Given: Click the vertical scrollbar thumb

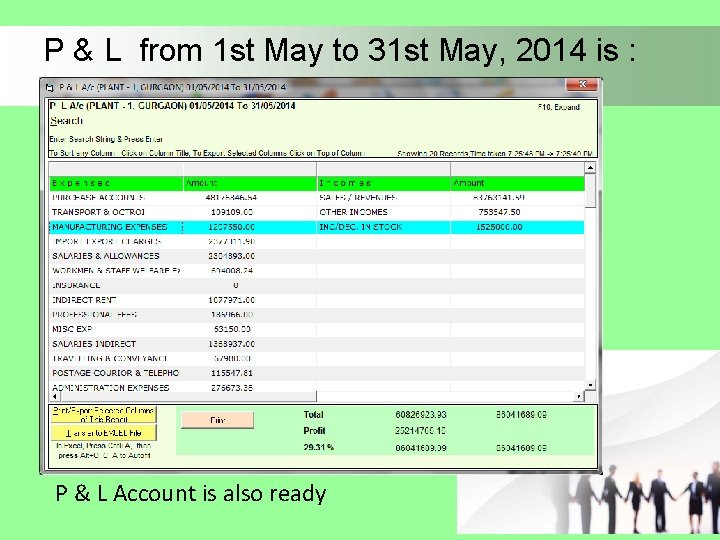Looking at the screenshot, I should point(590,191).
